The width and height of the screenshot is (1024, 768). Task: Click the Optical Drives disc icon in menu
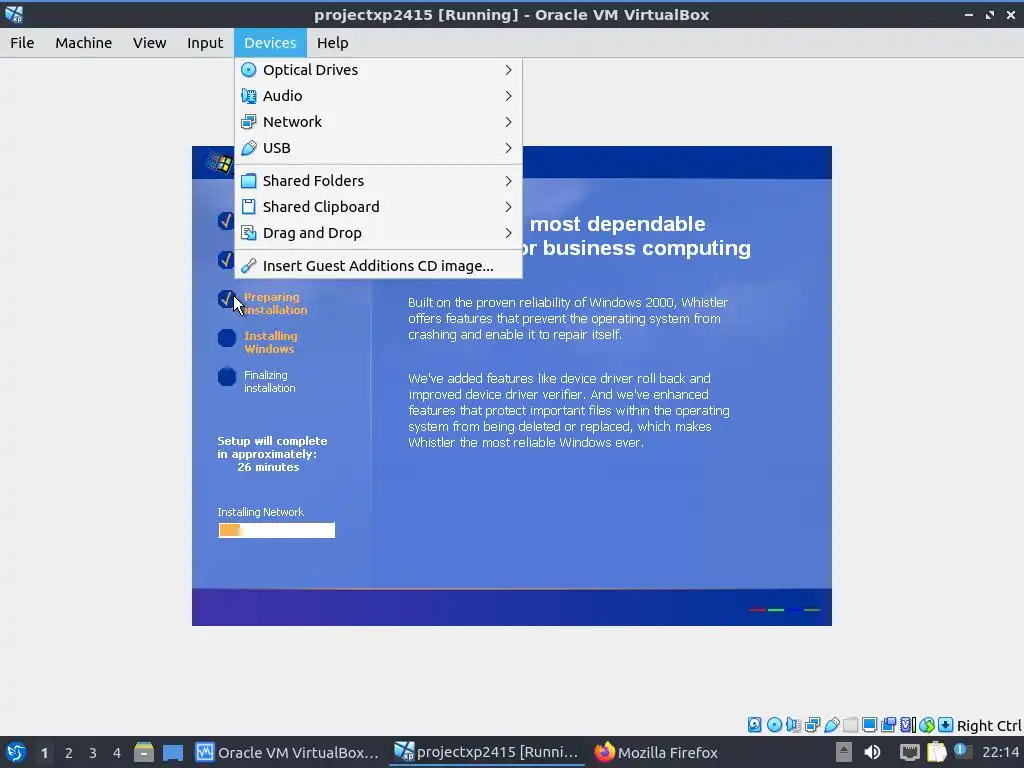[x=249, y=70]
